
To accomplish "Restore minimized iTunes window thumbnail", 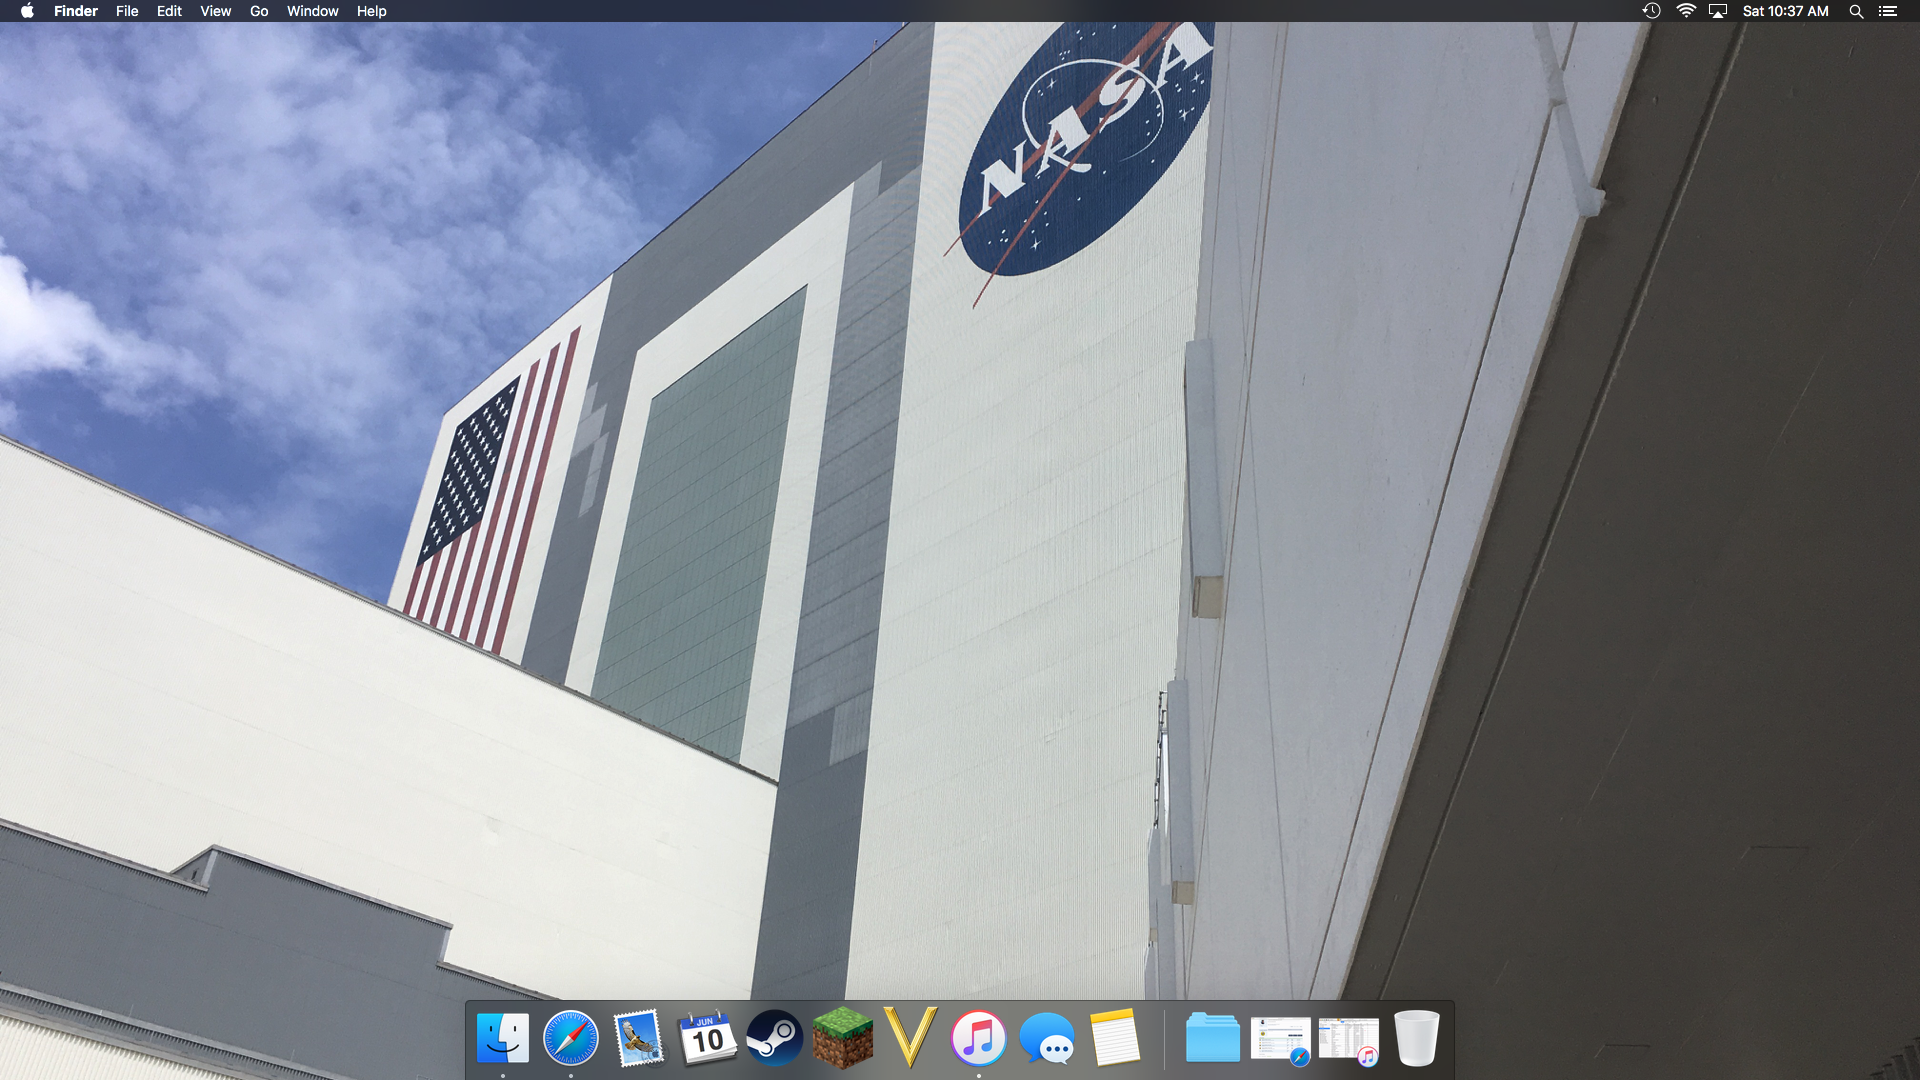I will click(x=1348, y=1040).
